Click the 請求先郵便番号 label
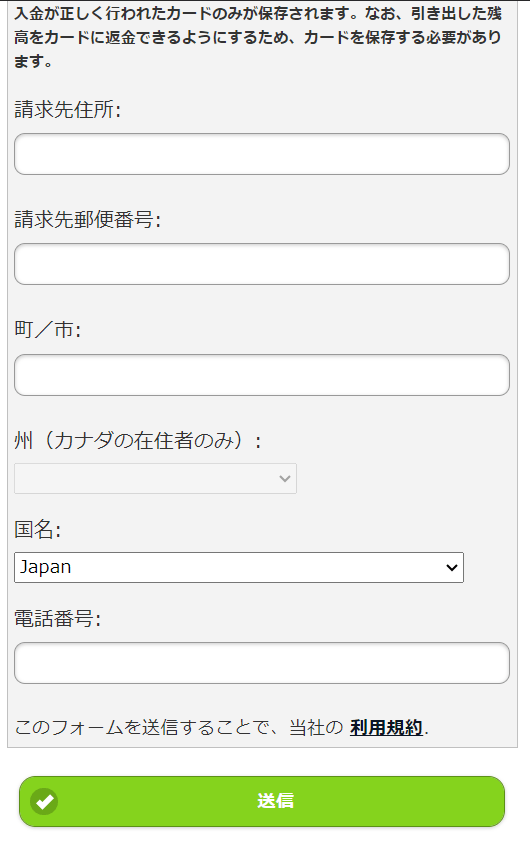530x859 pixels. pyautogui.click(x=88, y=220)
